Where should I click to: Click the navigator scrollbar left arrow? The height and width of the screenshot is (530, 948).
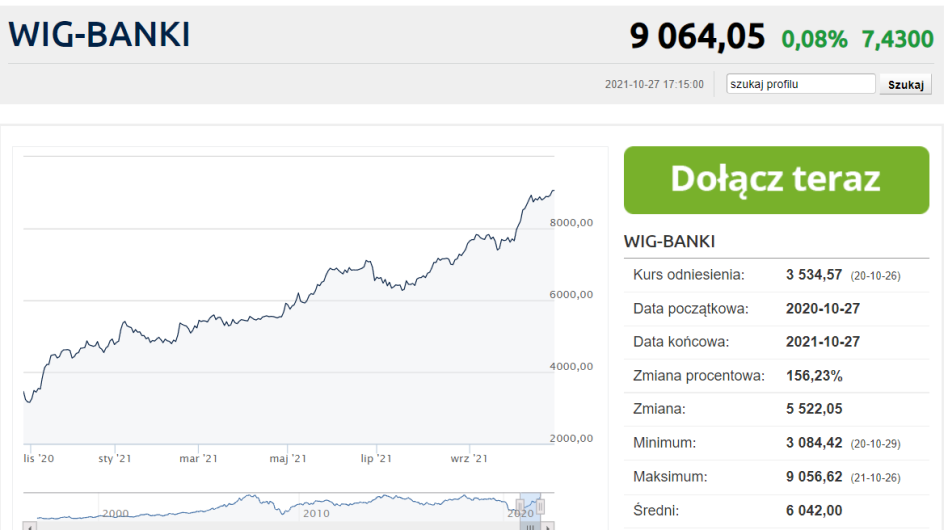(30, 526)
